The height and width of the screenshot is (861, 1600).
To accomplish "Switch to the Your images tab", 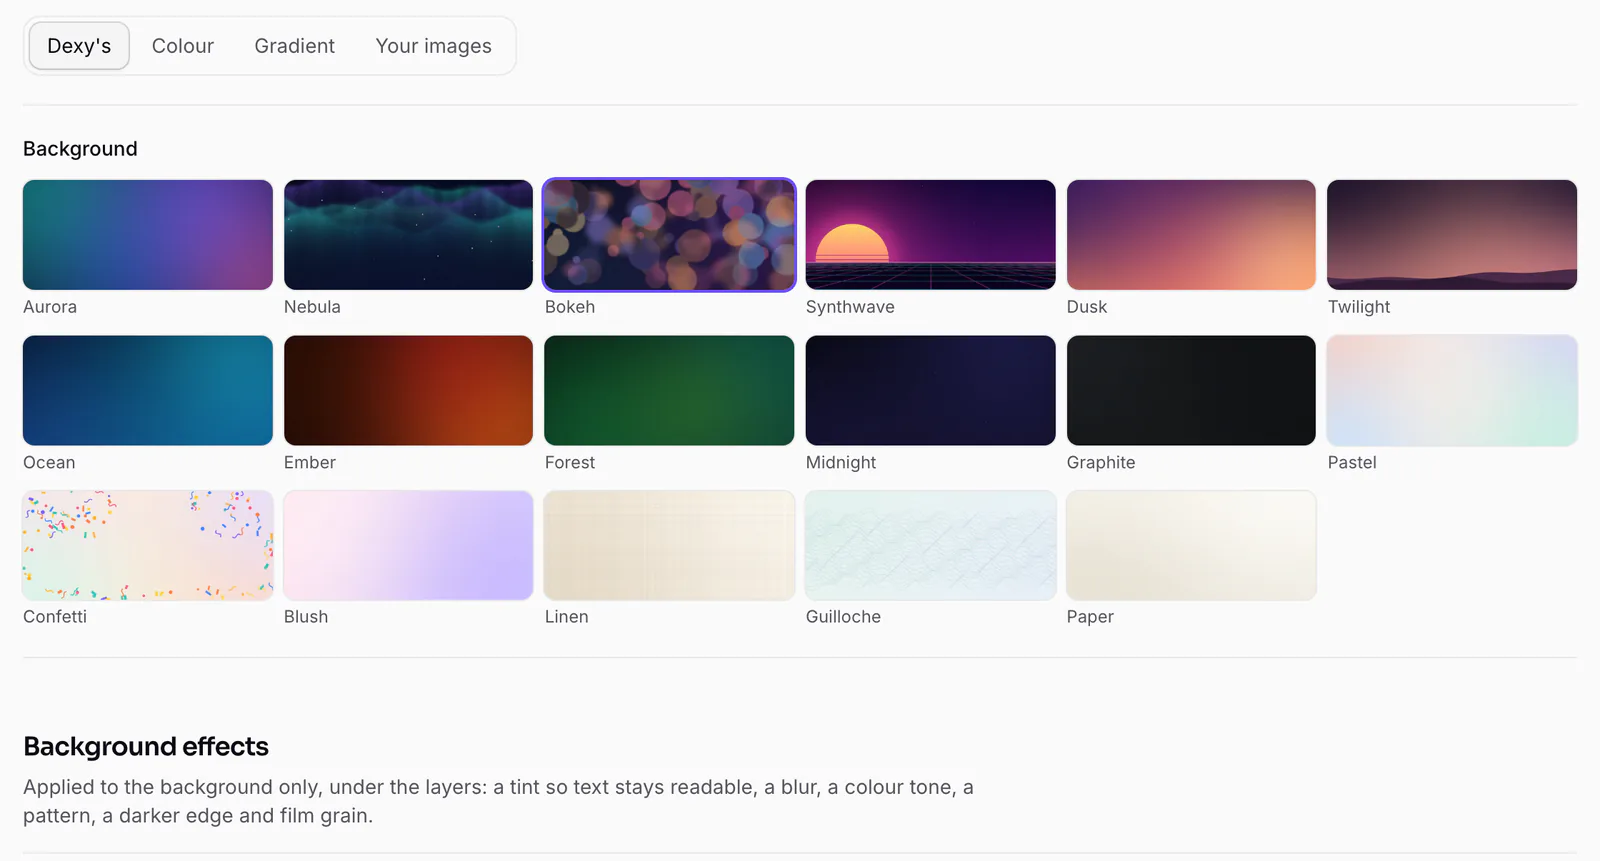I will [x=433, y=46].
